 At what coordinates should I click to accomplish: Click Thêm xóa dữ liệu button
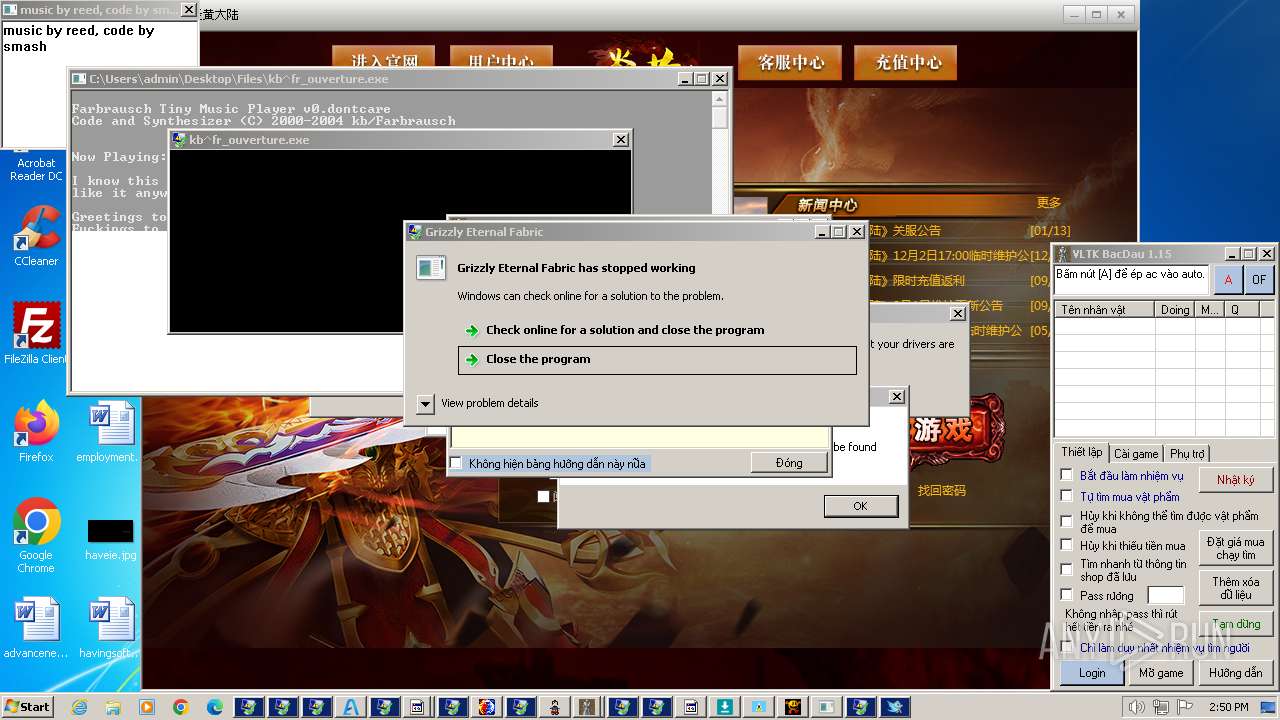coord(1236,588)
